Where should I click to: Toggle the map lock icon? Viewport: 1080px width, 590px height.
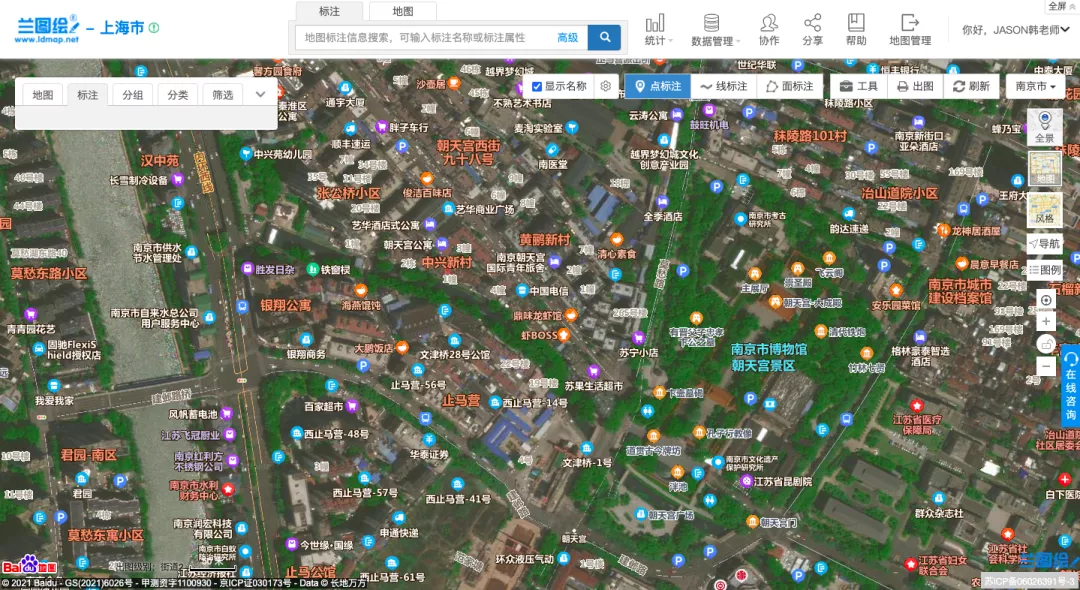(1046, 344)
